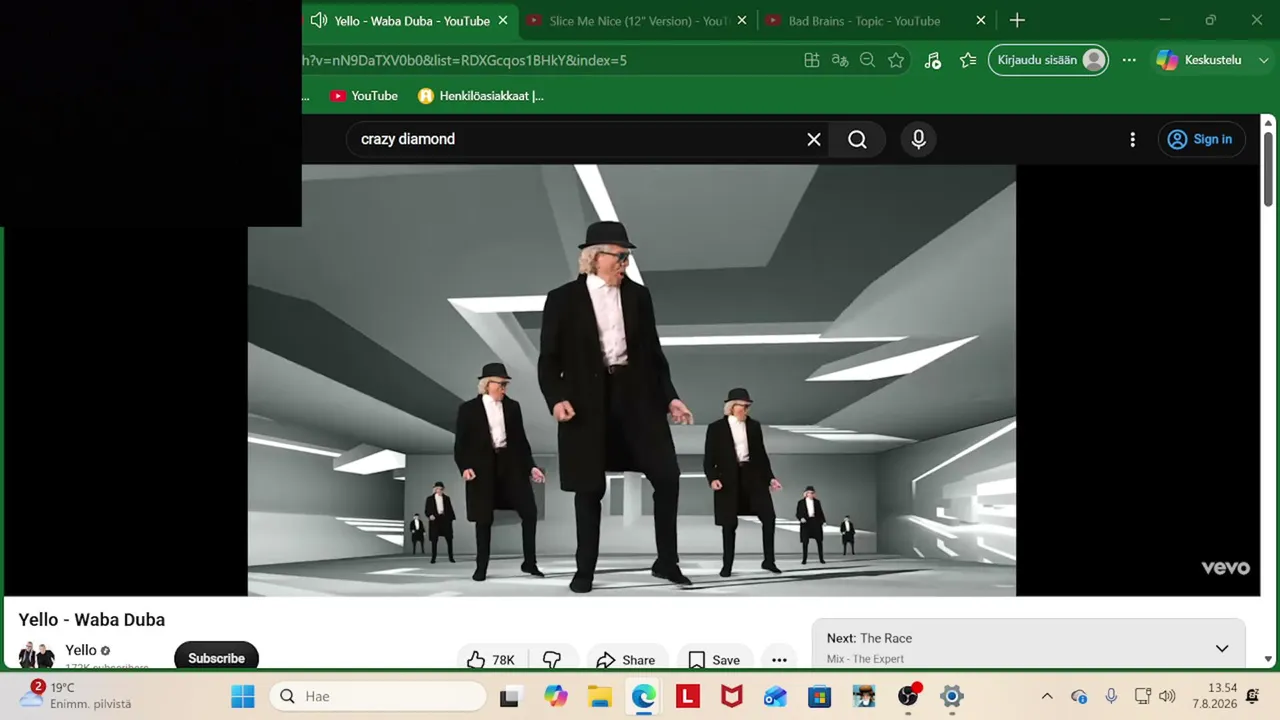Close the Slice Me Nice tab
1280x720 pixels.
(x=742, y=20)
